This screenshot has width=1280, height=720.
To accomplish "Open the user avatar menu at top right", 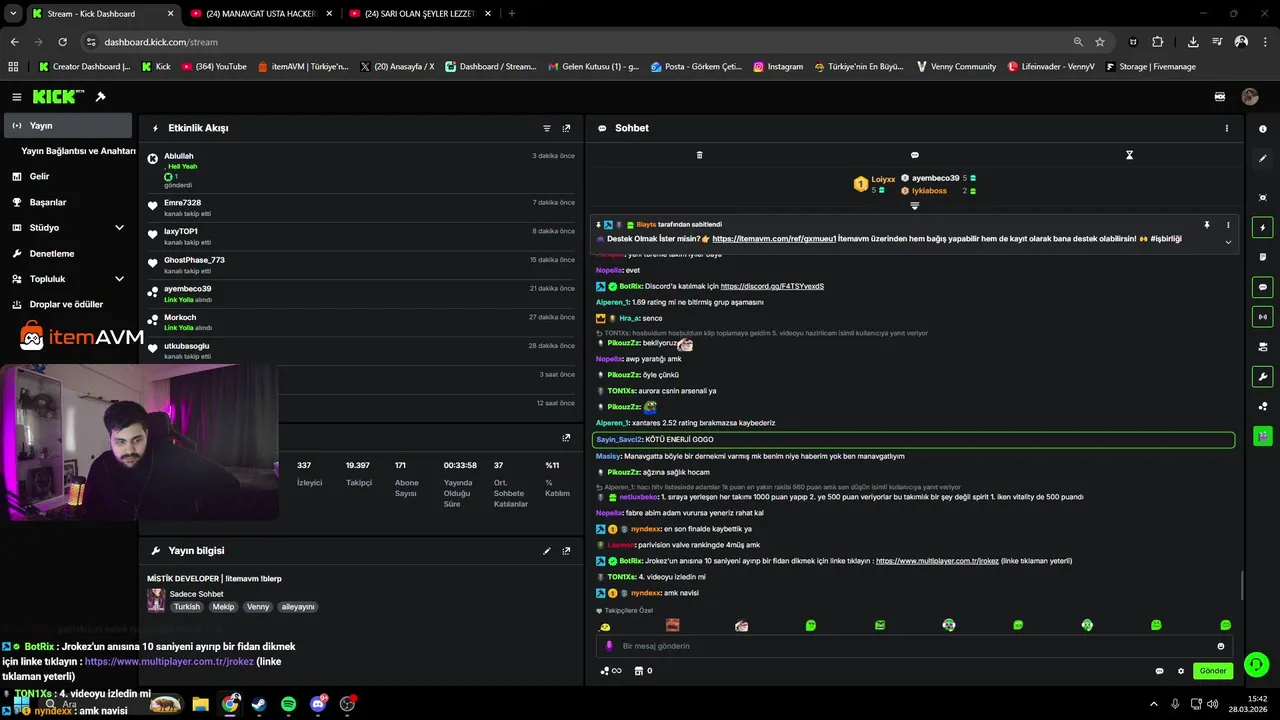I will point(1250,97).
